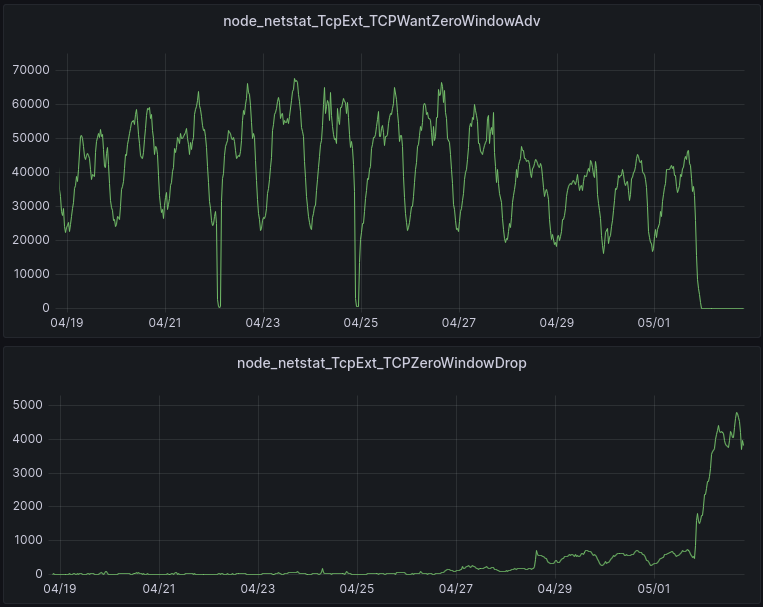Click the 40000 y-axis label on the top chart
This screenshot has width=763, height=607.
[30, 172]
